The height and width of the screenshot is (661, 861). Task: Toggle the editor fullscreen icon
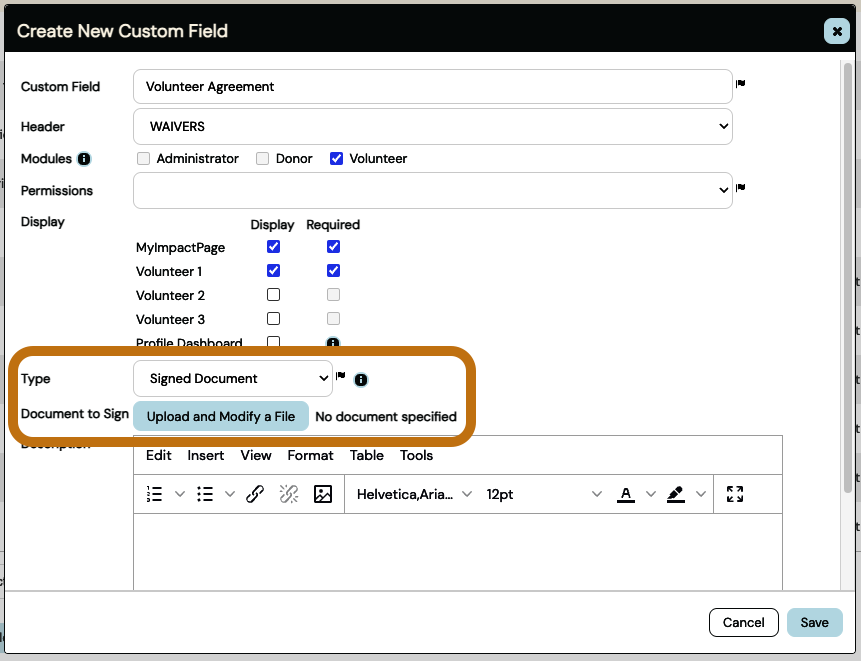735,494
